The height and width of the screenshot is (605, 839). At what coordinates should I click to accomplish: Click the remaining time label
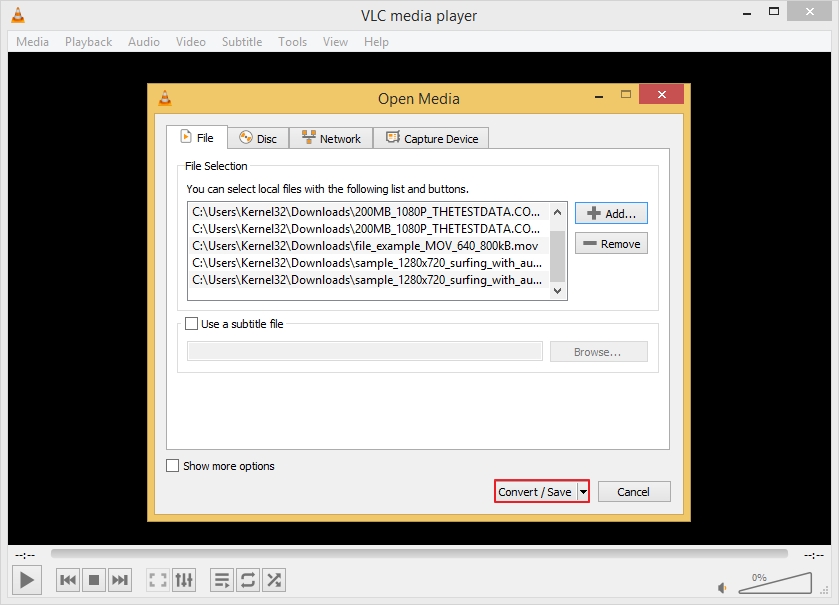813,555
